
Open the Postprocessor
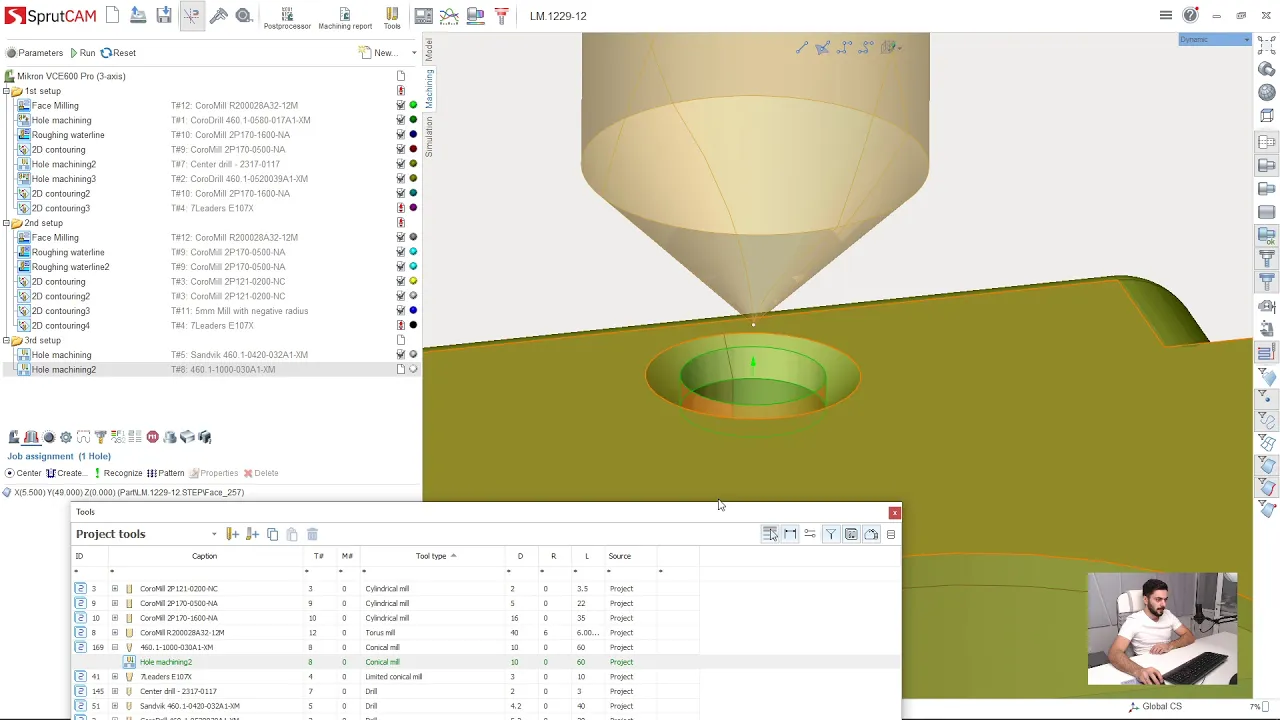pos(287,18)
